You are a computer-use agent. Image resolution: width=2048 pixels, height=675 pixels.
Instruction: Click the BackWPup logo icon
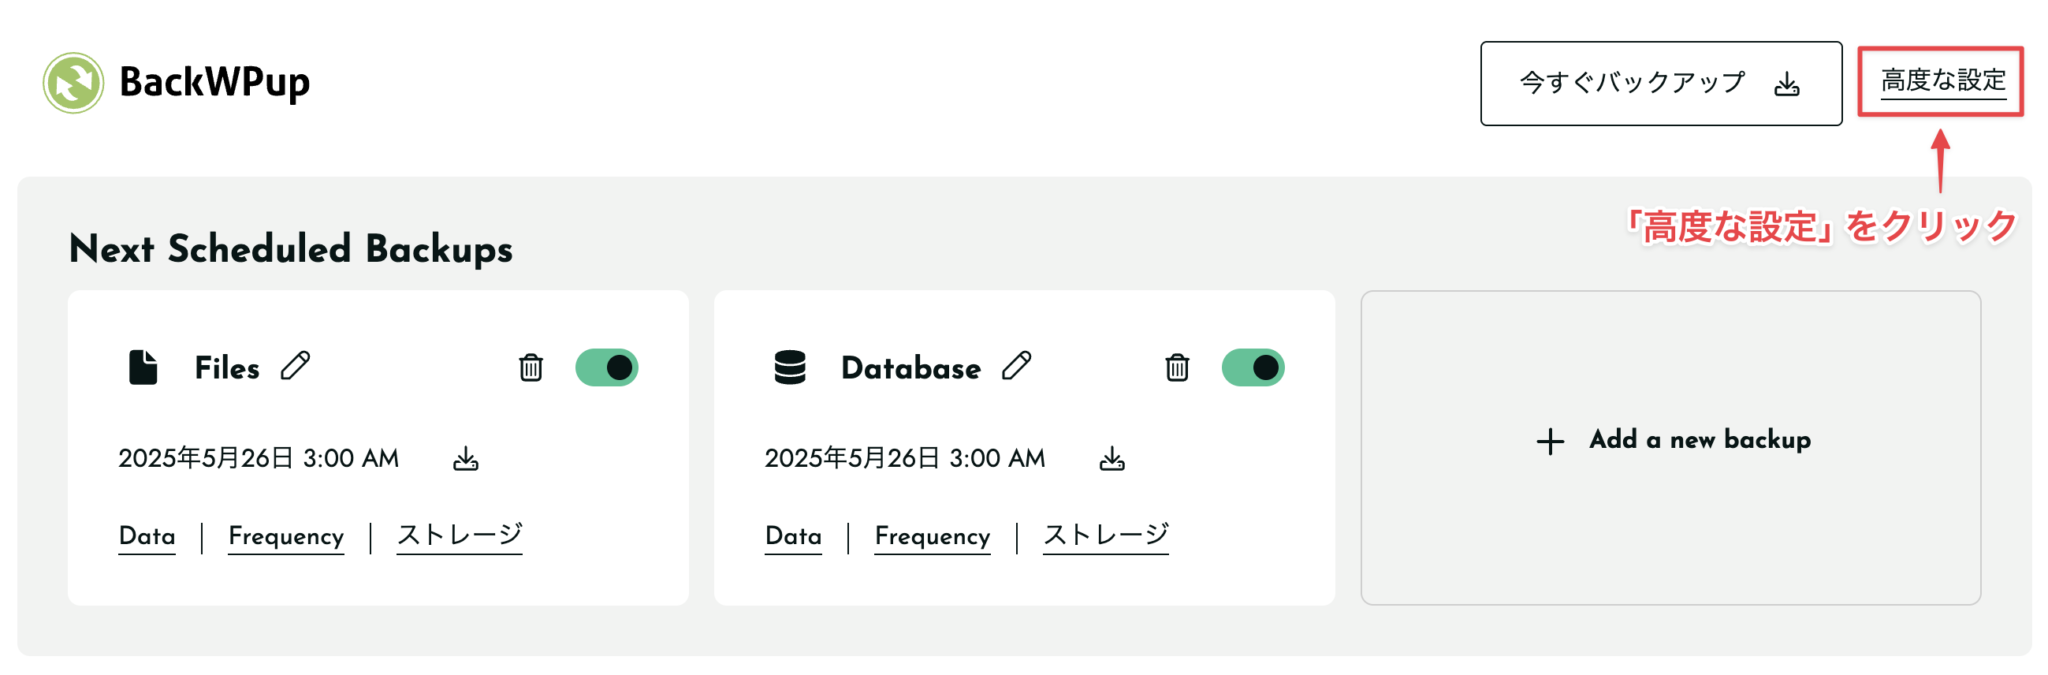(x=71, y=83)
